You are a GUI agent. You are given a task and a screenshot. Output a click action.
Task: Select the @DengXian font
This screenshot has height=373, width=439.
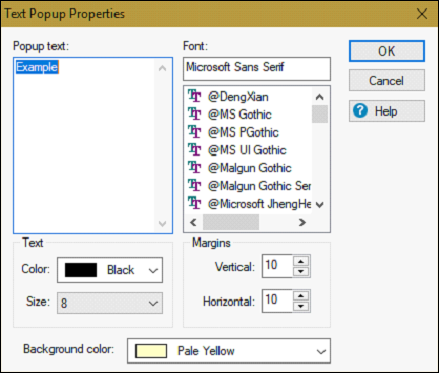tap(249, 97)
